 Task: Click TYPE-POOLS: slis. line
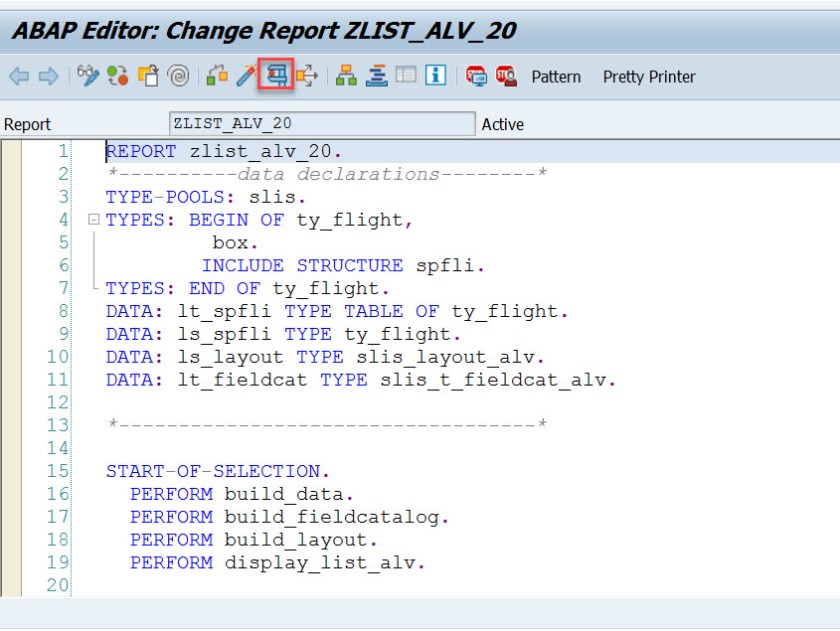coord(205,197)
